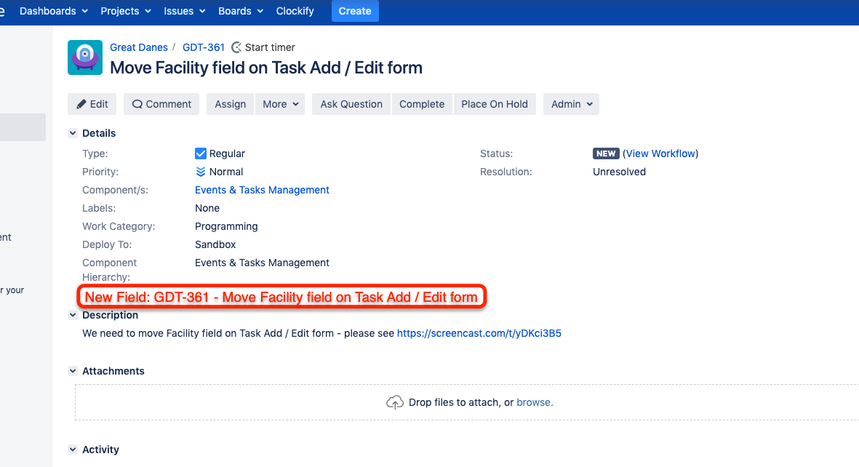Click the Start timer clock icon
Viewport: 859px width, 467px height.
[x=237, y=48]
